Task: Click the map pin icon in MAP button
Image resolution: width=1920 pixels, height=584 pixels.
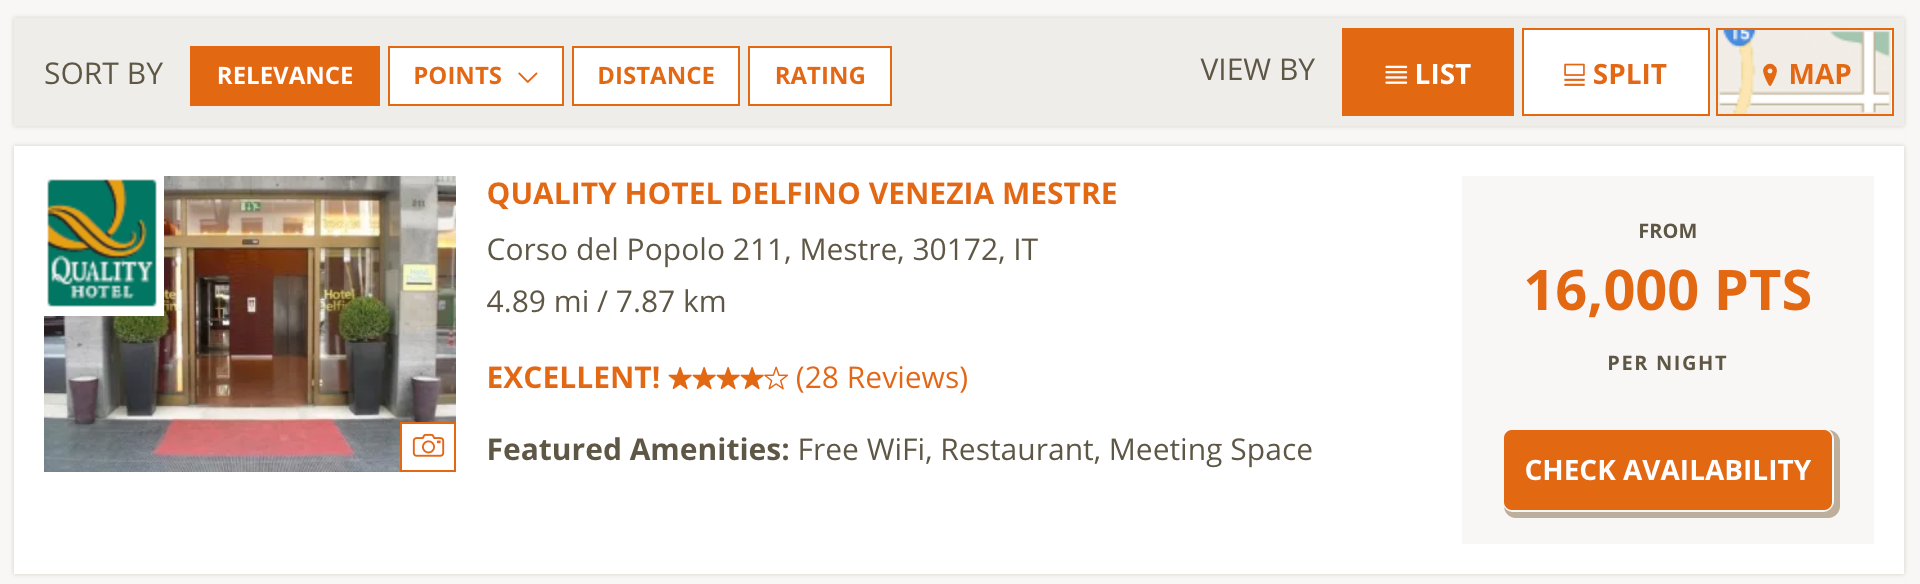Action: click(x=1770, y=75)
